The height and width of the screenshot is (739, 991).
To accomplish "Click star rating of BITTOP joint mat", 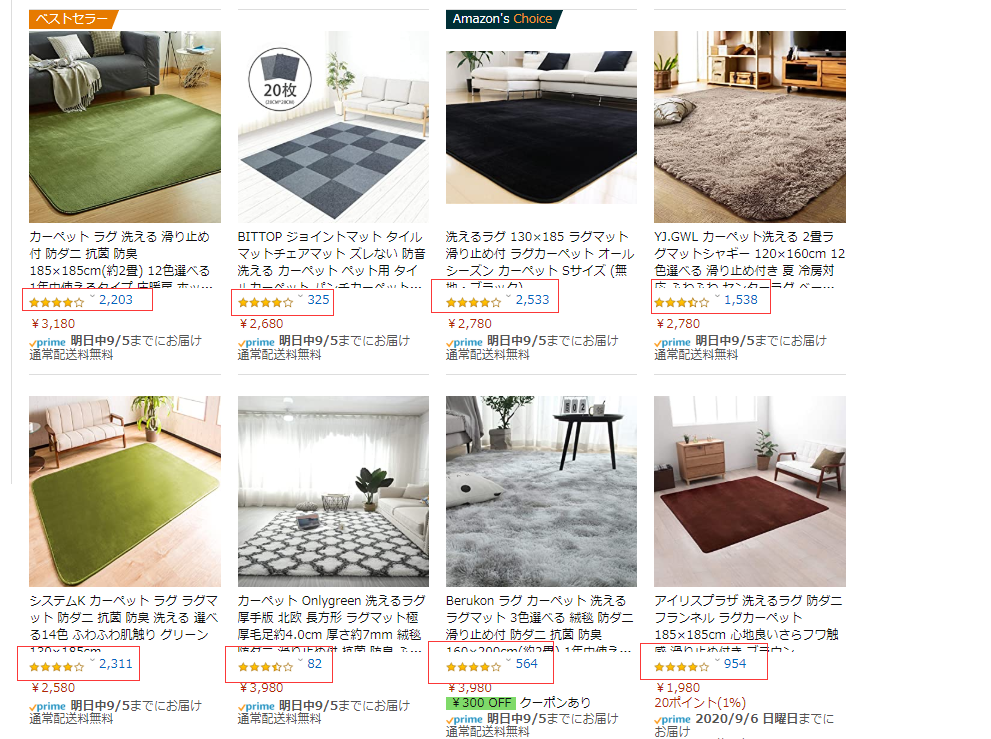I will tap(265, 302).
